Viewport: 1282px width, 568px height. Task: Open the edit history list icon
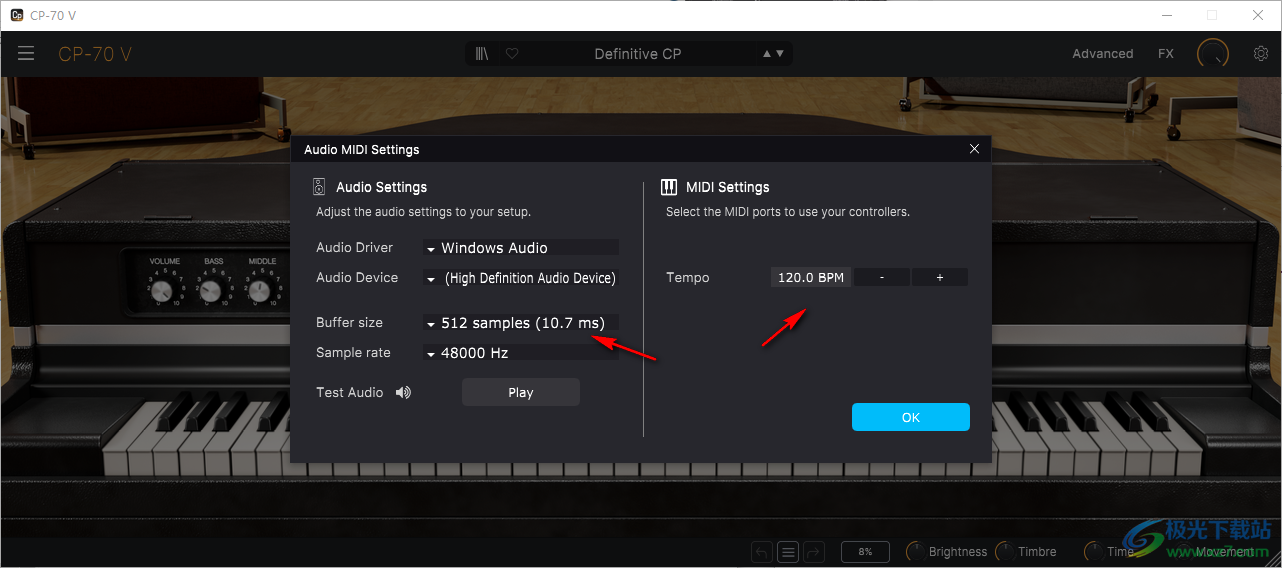point(788,552)
